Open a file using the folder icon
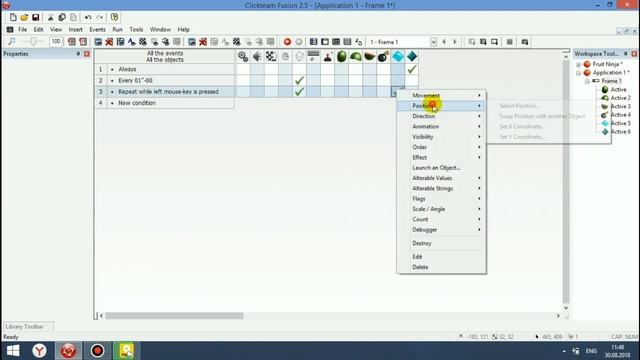 click(x=24, y=17)
